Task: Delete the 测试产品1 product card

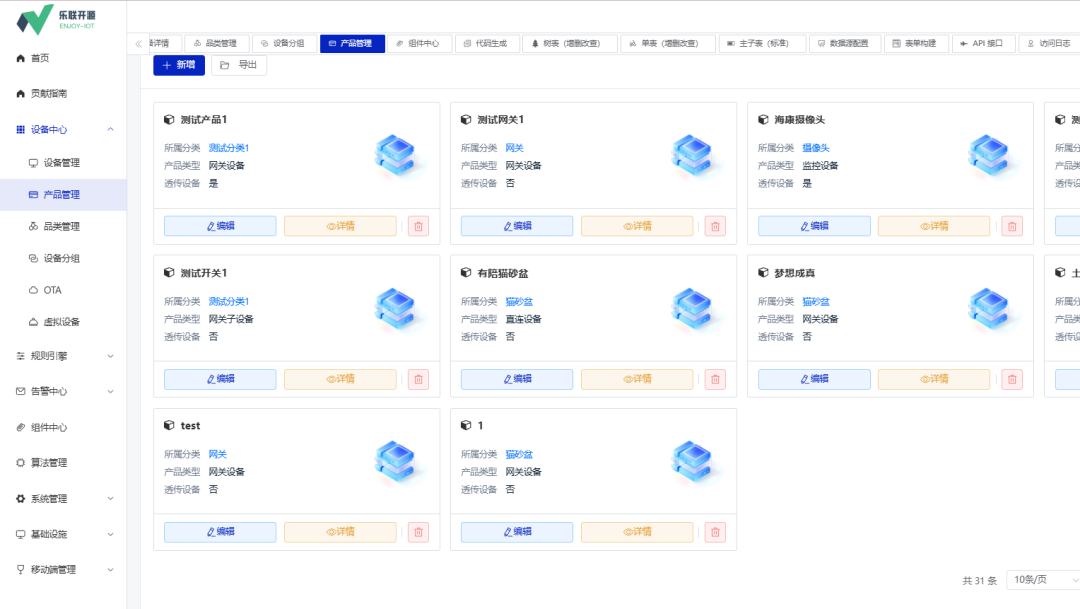Action: pyautogui.click(x=418, y=226)
